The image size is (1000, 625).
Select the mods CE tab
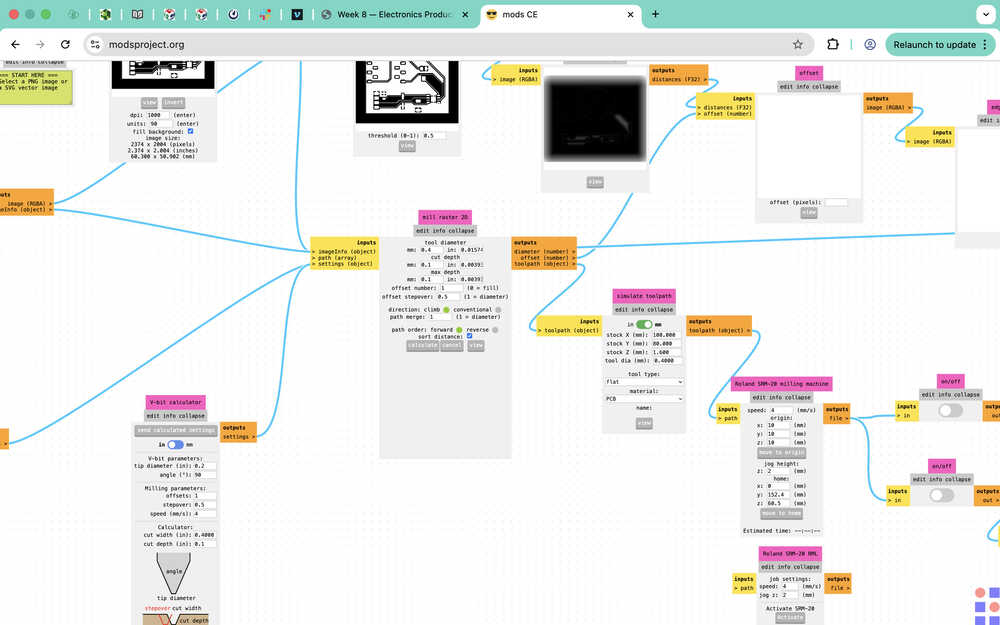pyautogui.click(x=560, y=14)
